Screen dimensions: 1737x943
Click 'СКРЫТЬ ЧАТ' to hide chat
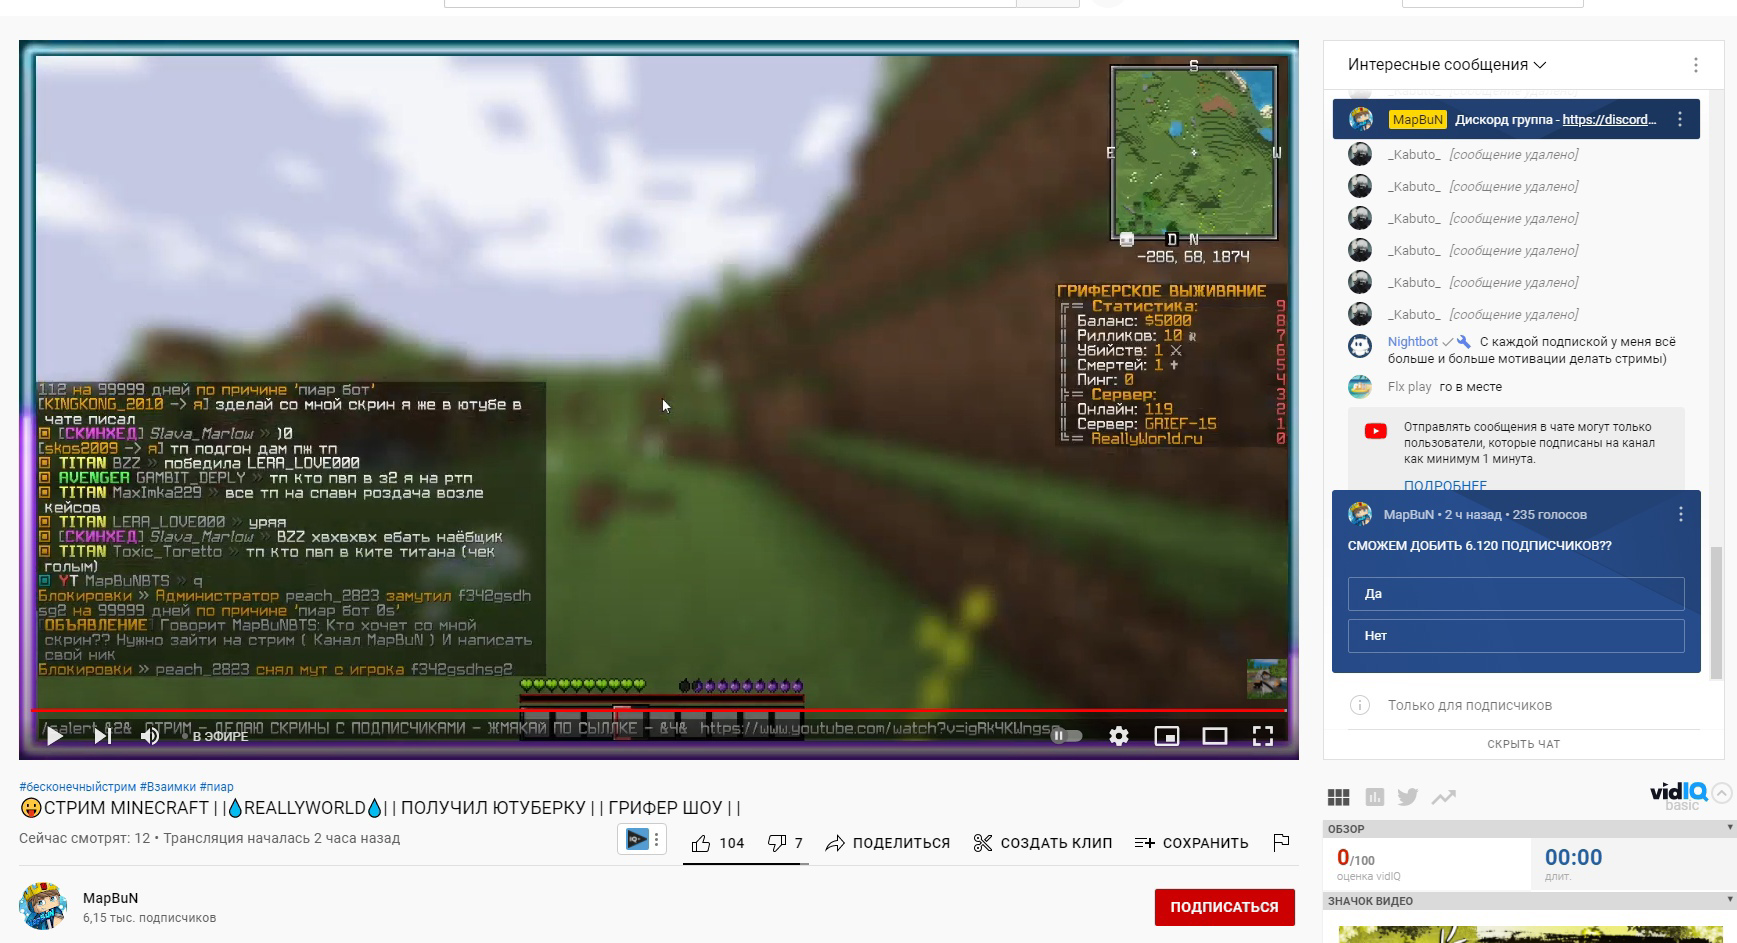click(x=1523, y=744)
